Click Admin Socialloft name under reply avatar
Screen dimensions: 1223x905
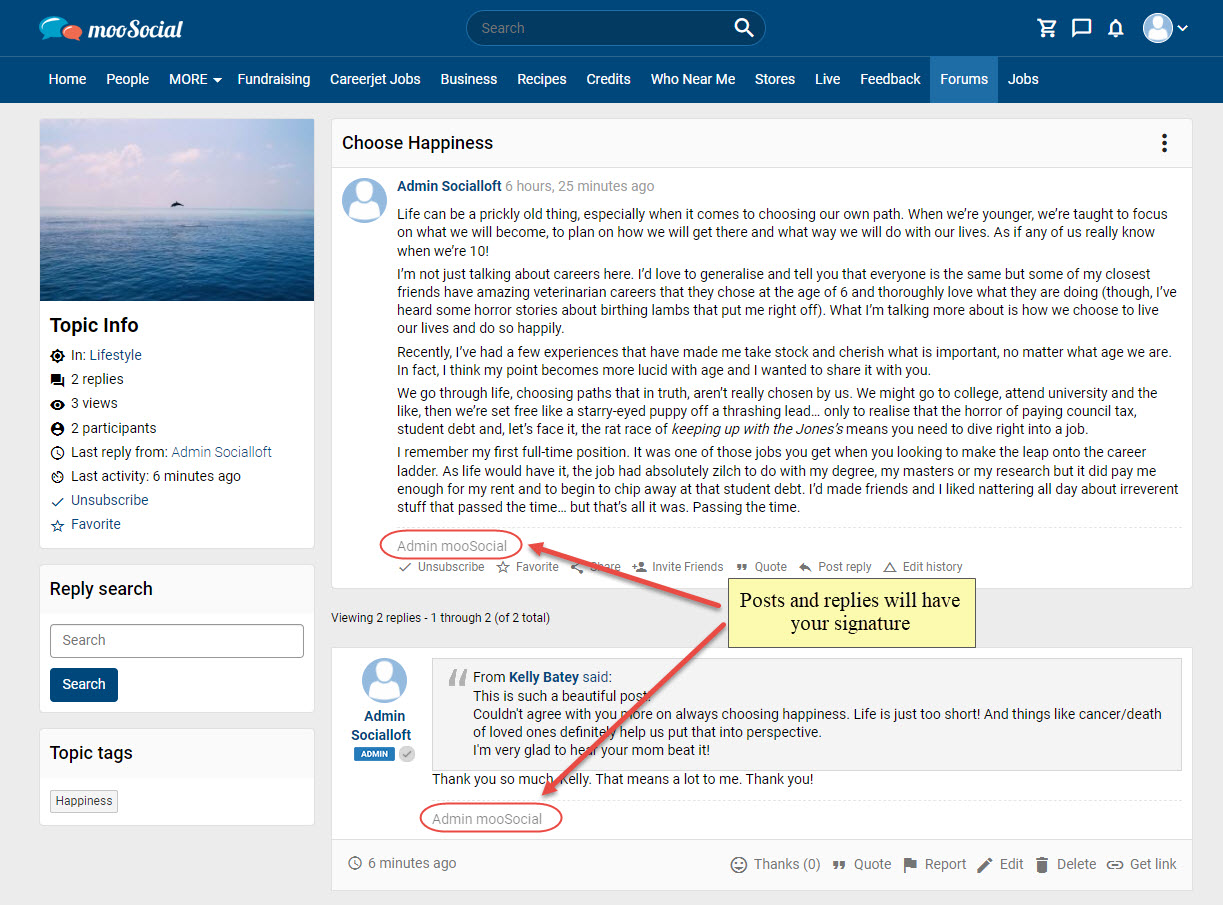pos(384,725)
